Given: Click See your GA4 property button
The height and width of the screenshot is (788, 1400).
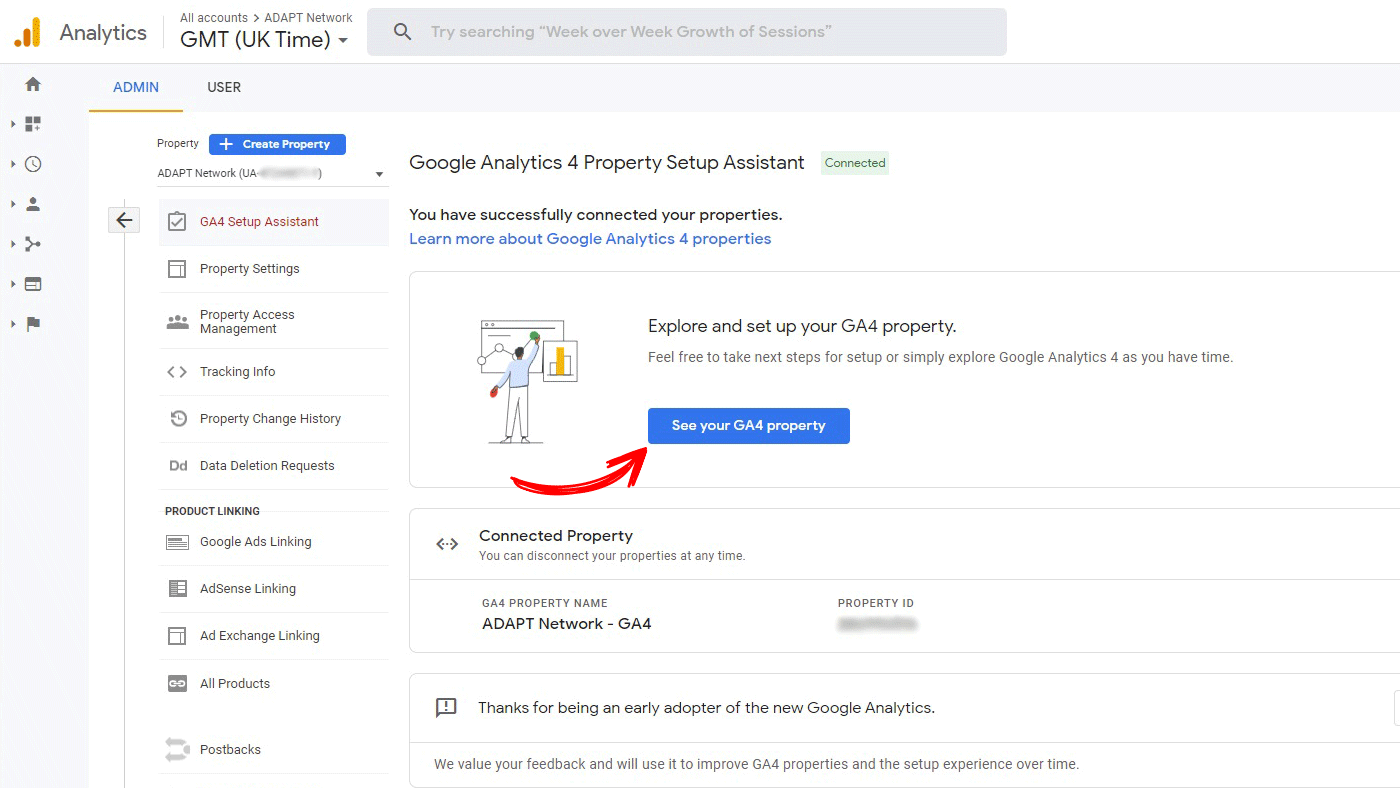Looking at the screenshot, I should click(749, 426).
